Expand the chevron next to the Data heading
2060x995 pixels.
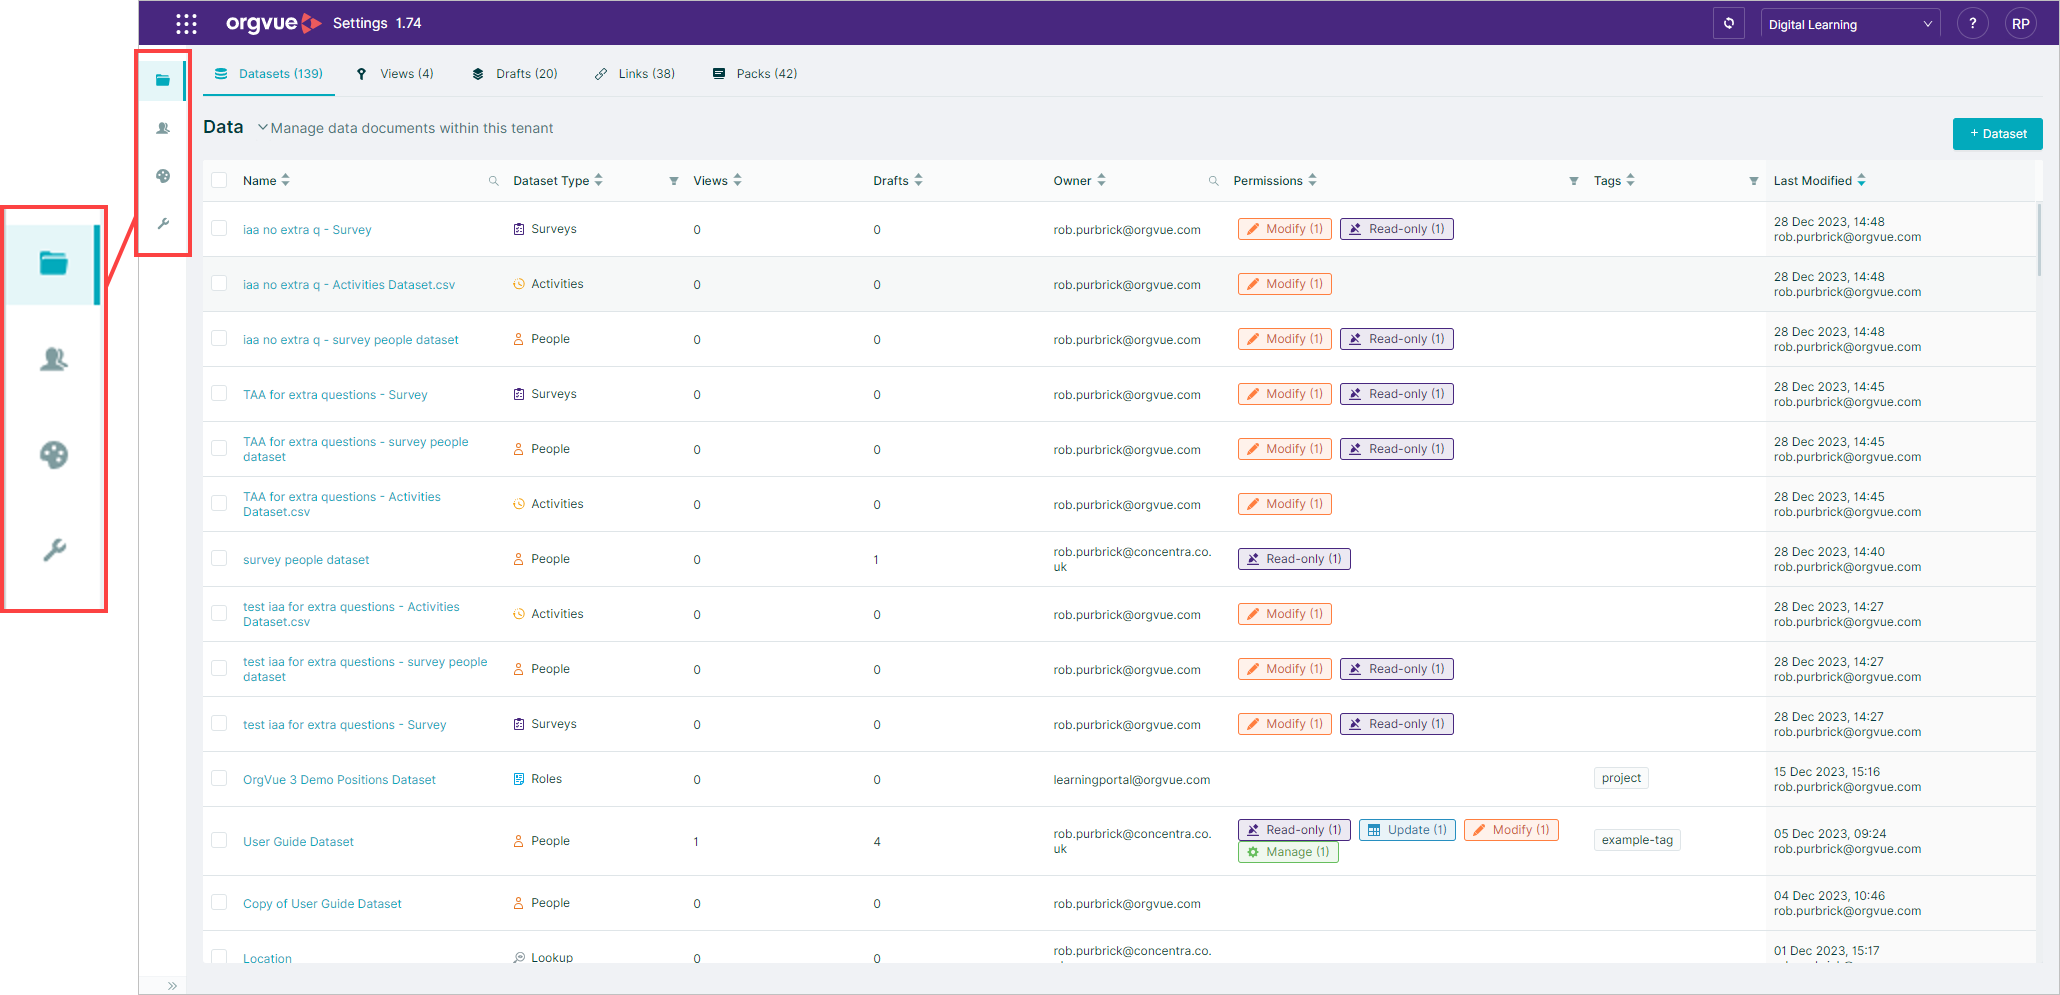[262, 127]
